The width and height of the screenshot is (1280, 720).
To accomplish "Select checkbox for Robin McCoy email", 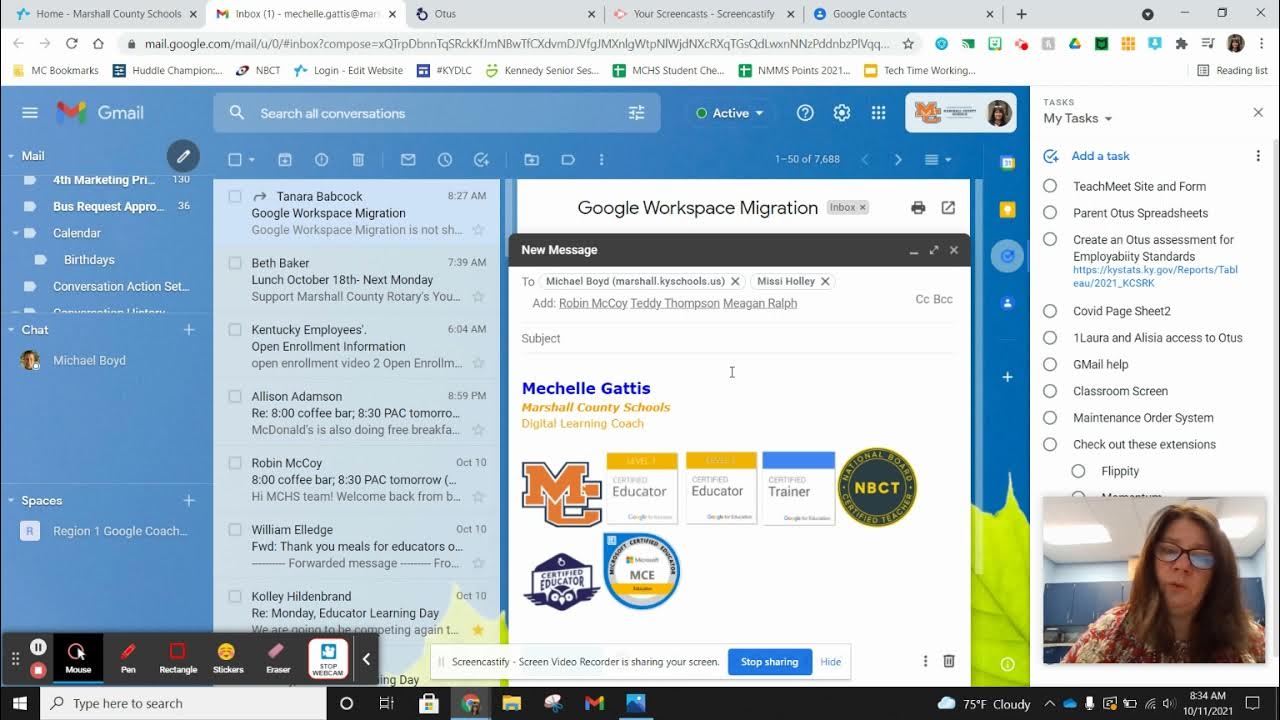I will click(x=235, y=463).
